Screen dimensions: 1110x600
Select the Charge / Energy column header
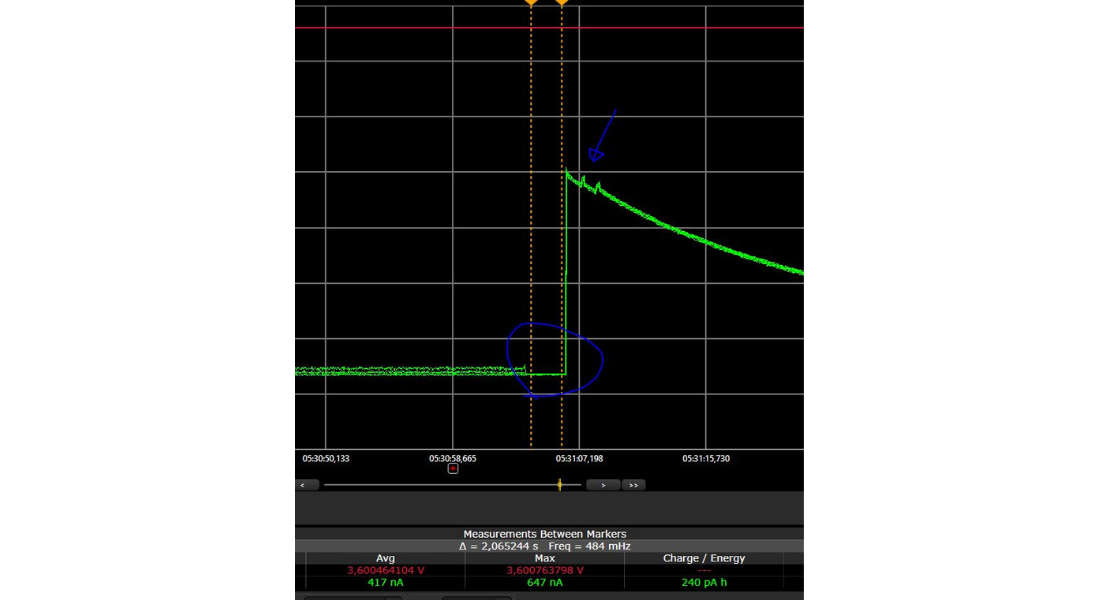(x=704, y=558)
